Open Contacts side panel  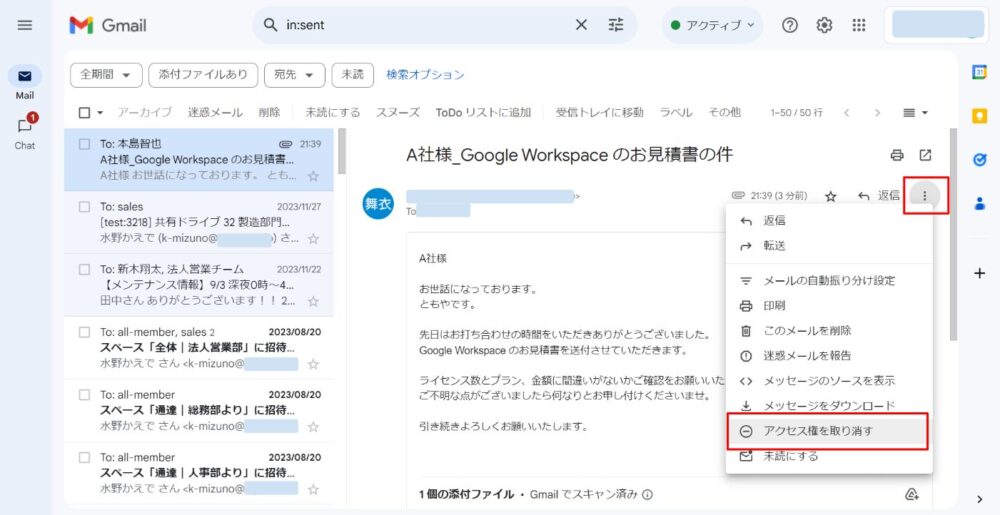point(980,203)
